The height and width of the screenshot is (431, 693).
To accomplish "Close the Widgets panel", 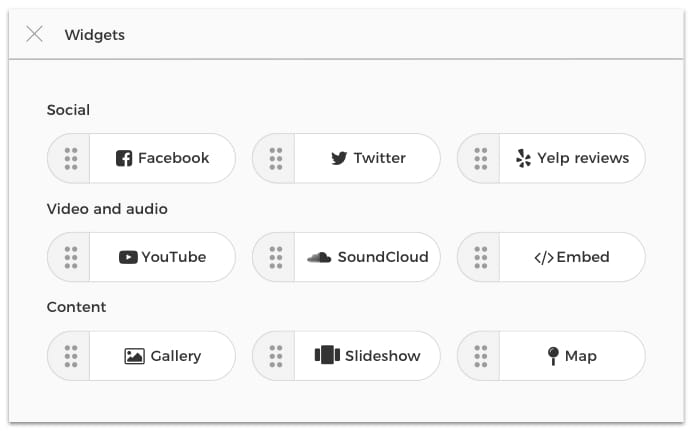I will (x=35, y=34).
